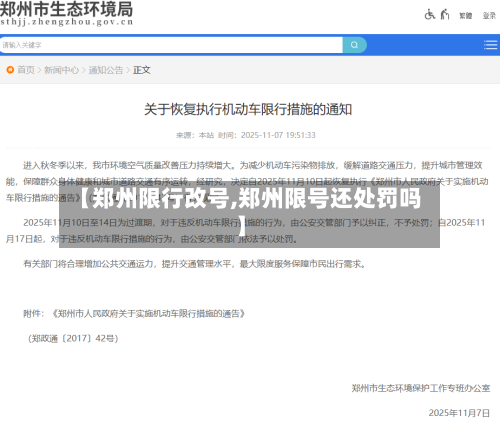Open the elderly-friendly mode icon
This screenshot has height=429, width=500.
445,15
